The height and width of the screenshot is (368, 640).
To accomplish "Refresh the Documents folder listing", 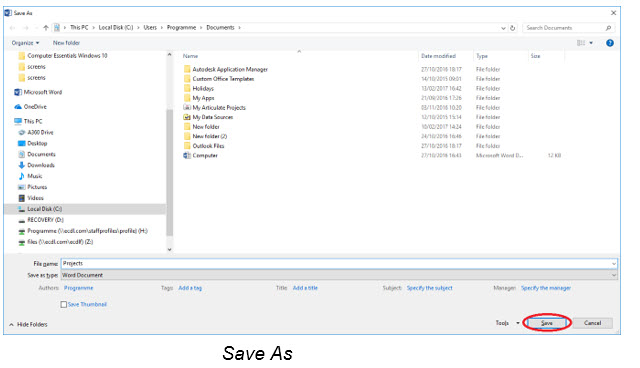I will [x=513, y=28].
